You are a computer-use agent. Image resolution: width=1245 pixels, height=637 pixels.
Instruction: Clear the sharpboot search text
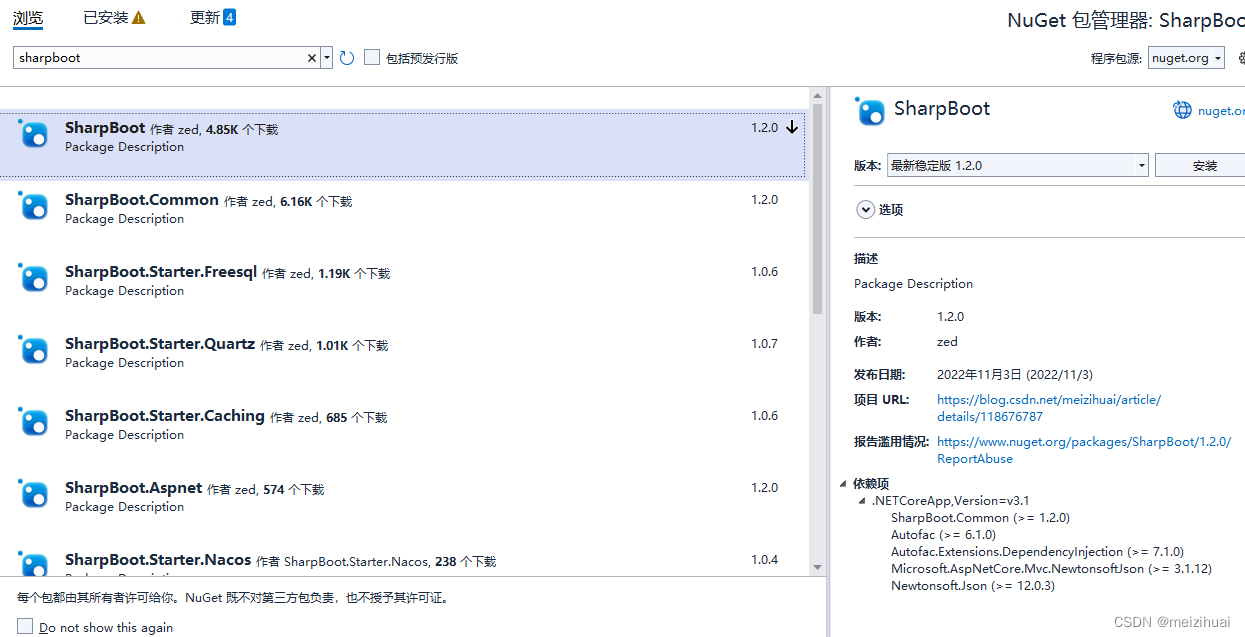[x=311, y=58]
